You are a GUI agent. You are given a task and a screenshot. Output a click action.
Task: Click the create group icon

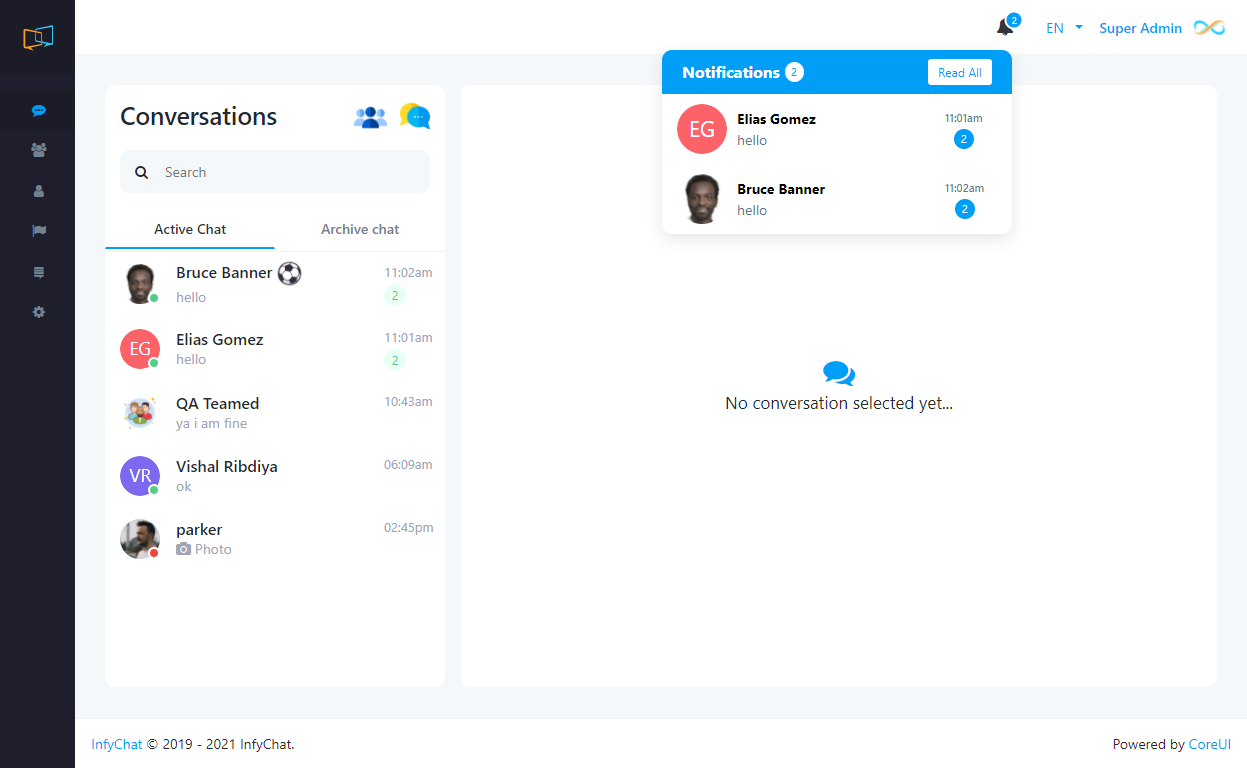[x=370, y=117]
